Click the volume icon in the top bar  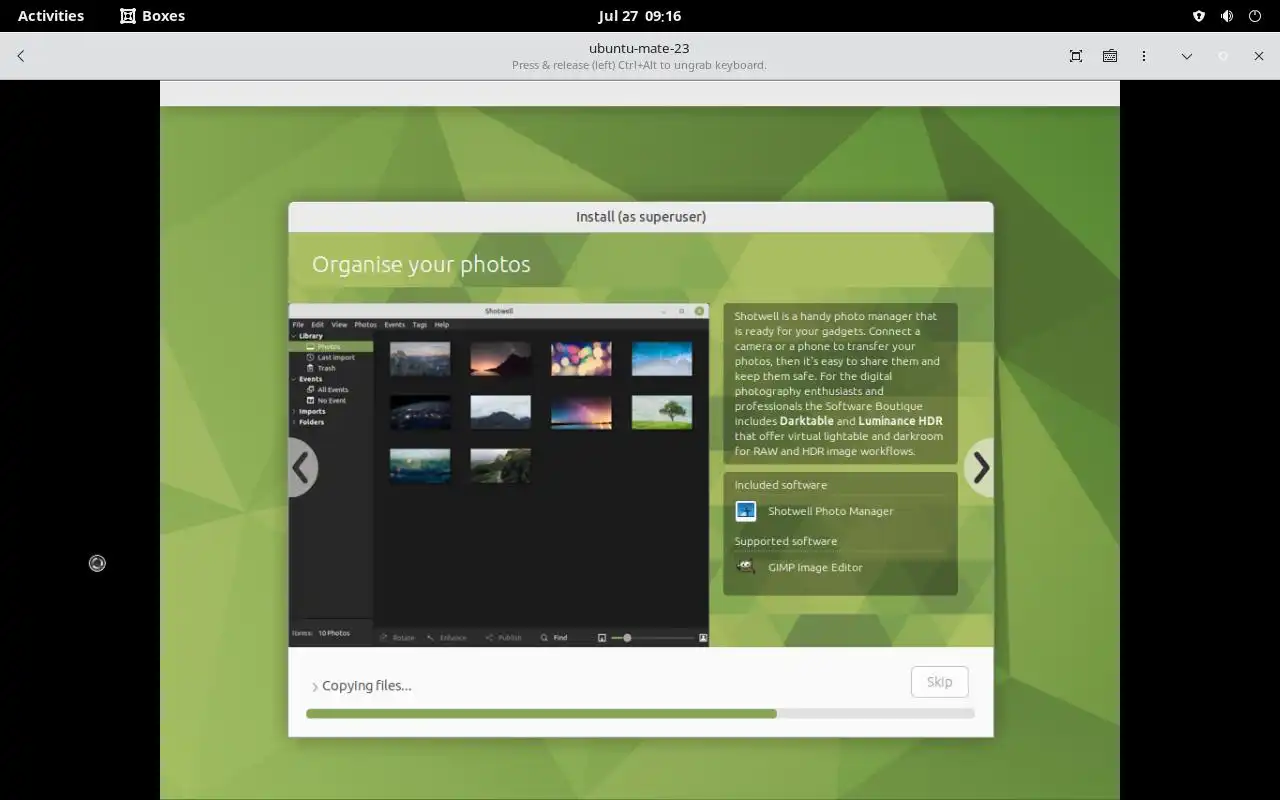point(1227,16)
